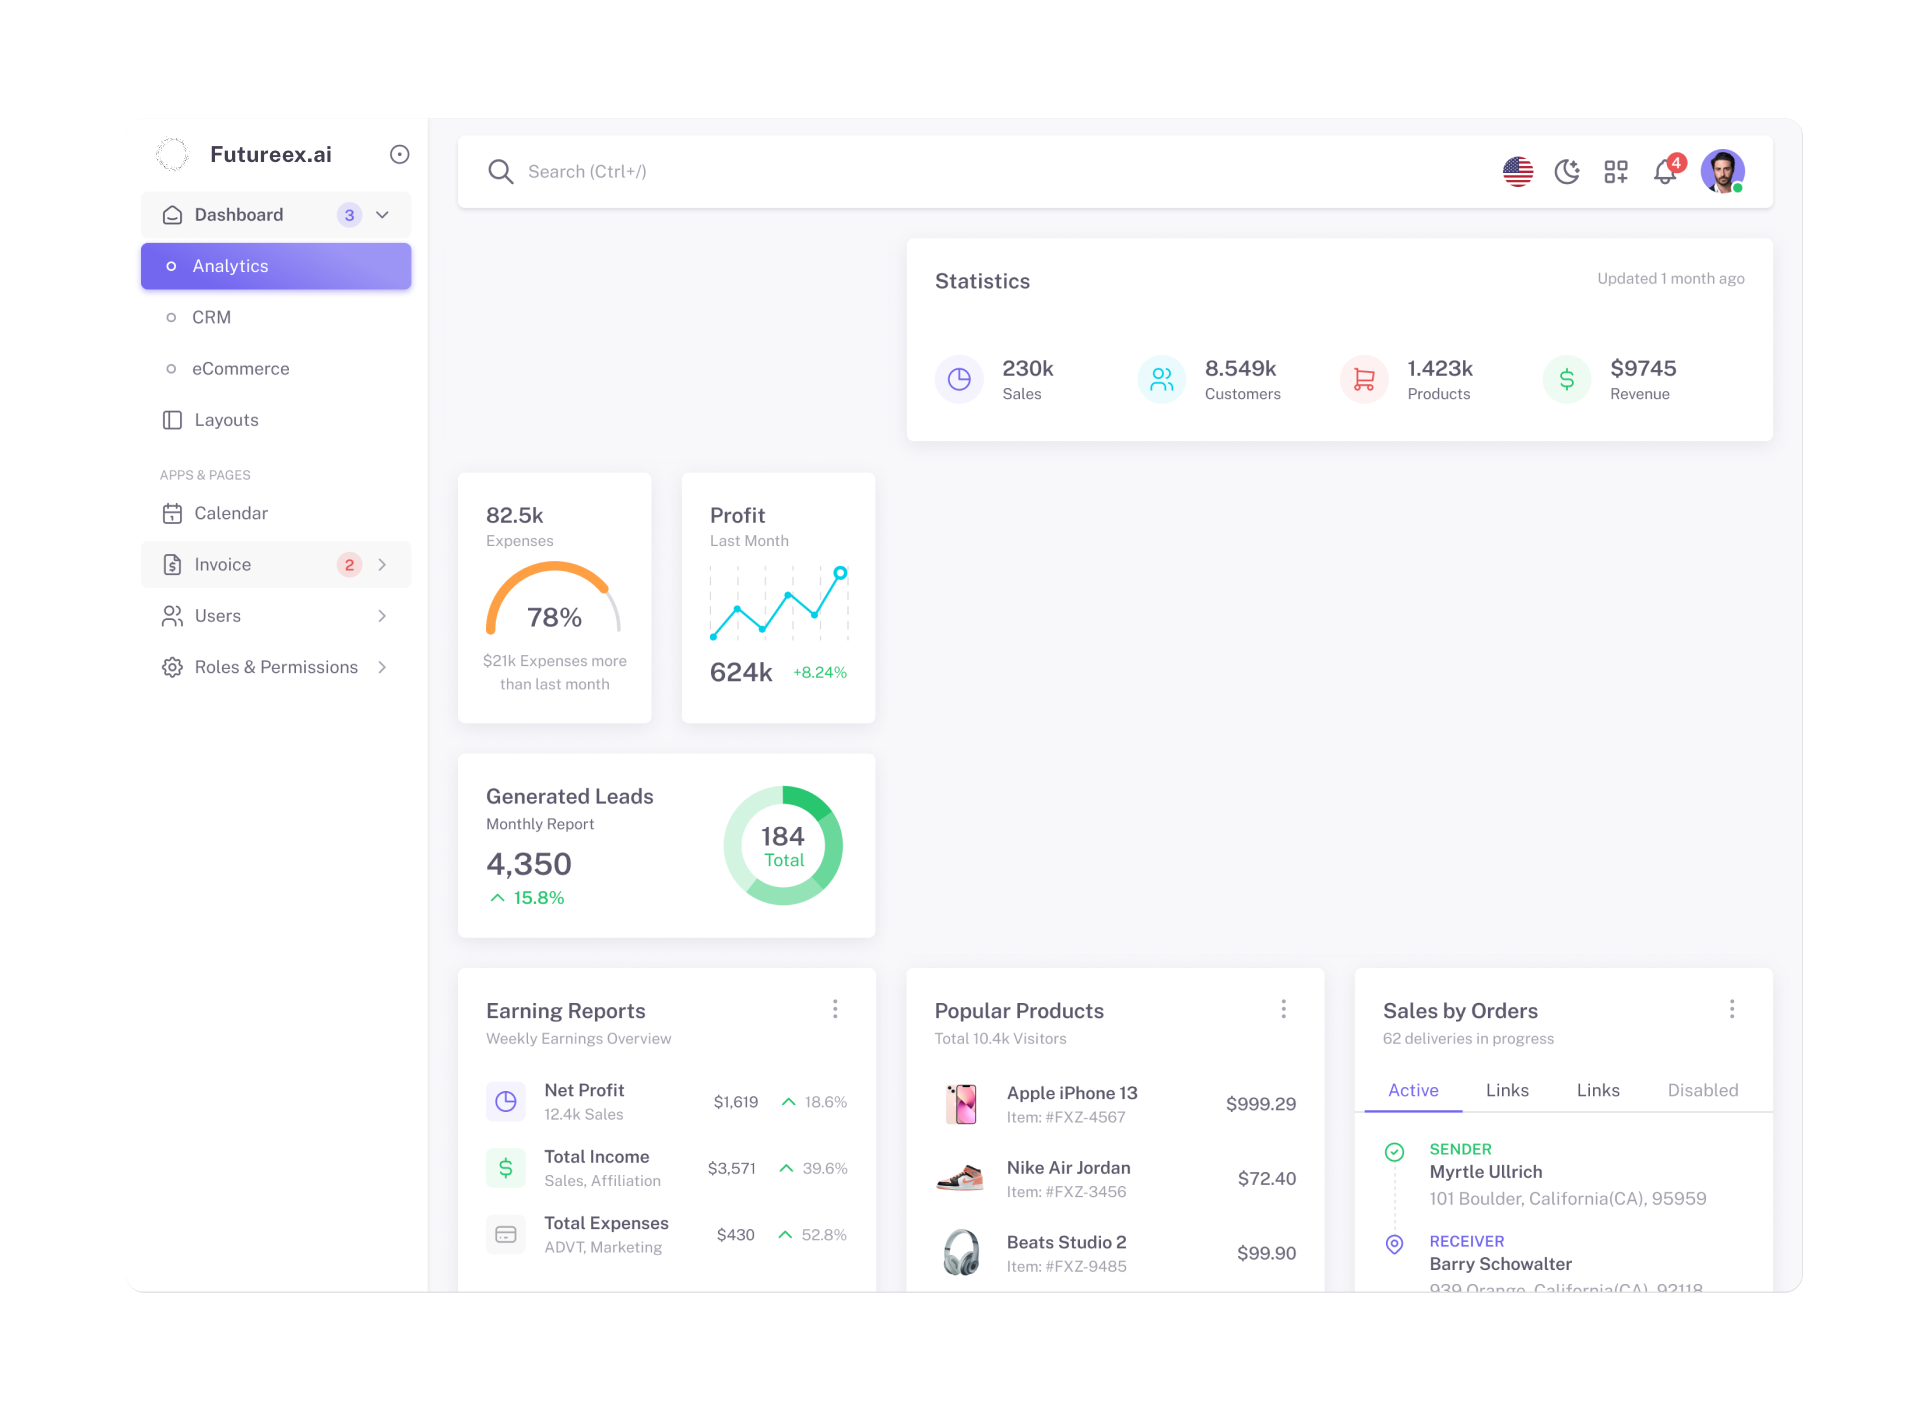Click the Products cart icon

(1364, 379)
